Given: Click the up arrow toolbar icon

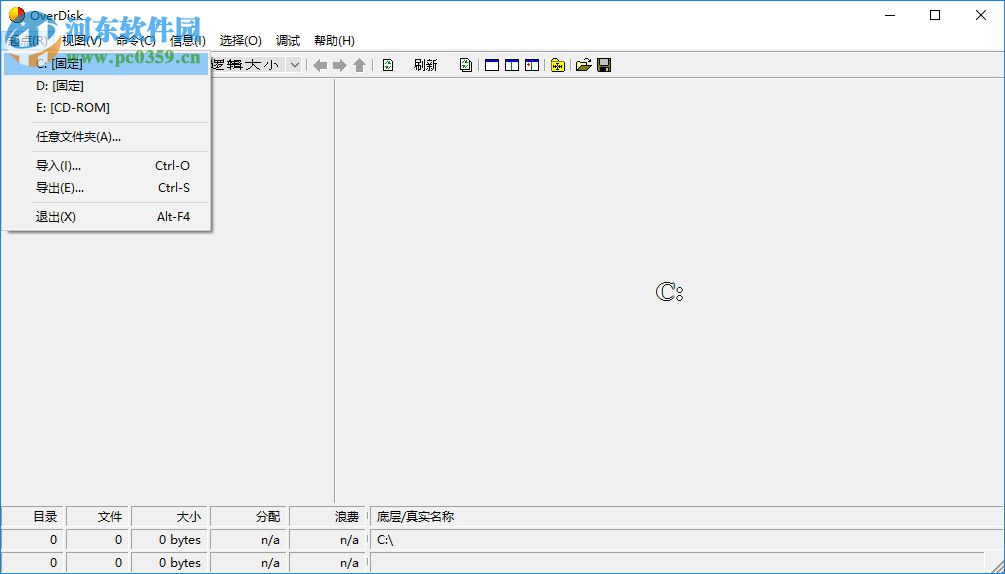Looking at the screenshot, I should (360, 65).
